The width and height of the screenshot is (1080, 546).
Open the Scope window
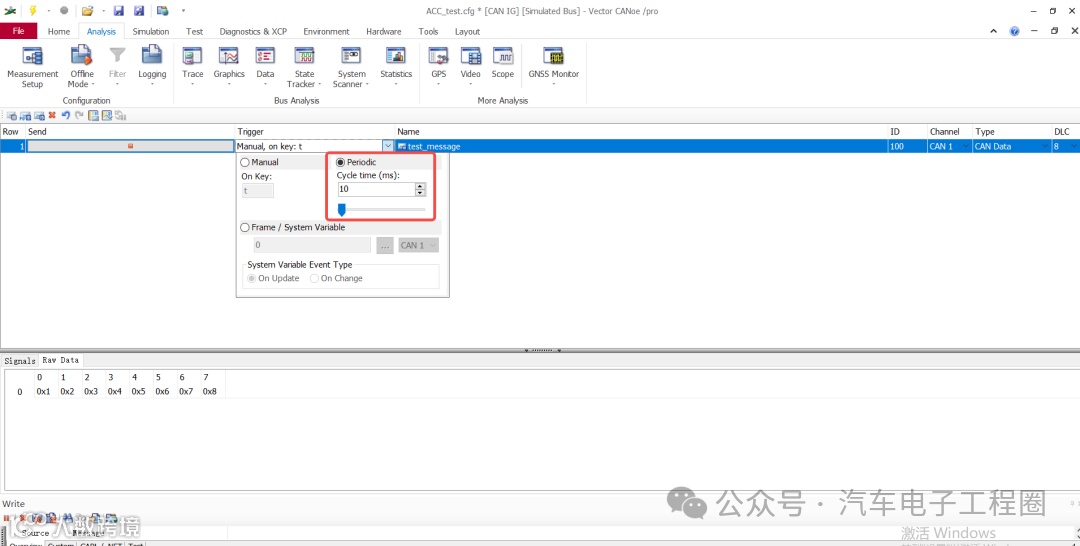(x=503, y=63)
